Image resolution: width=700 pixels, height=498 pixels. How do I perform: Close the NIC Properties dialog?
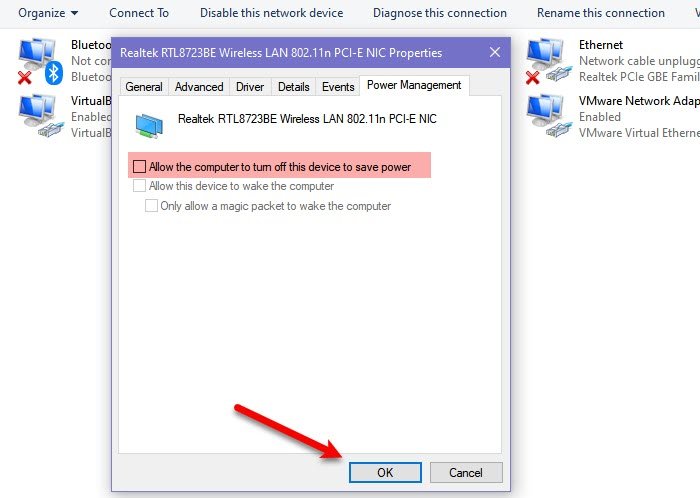click(x=494, y=51)
